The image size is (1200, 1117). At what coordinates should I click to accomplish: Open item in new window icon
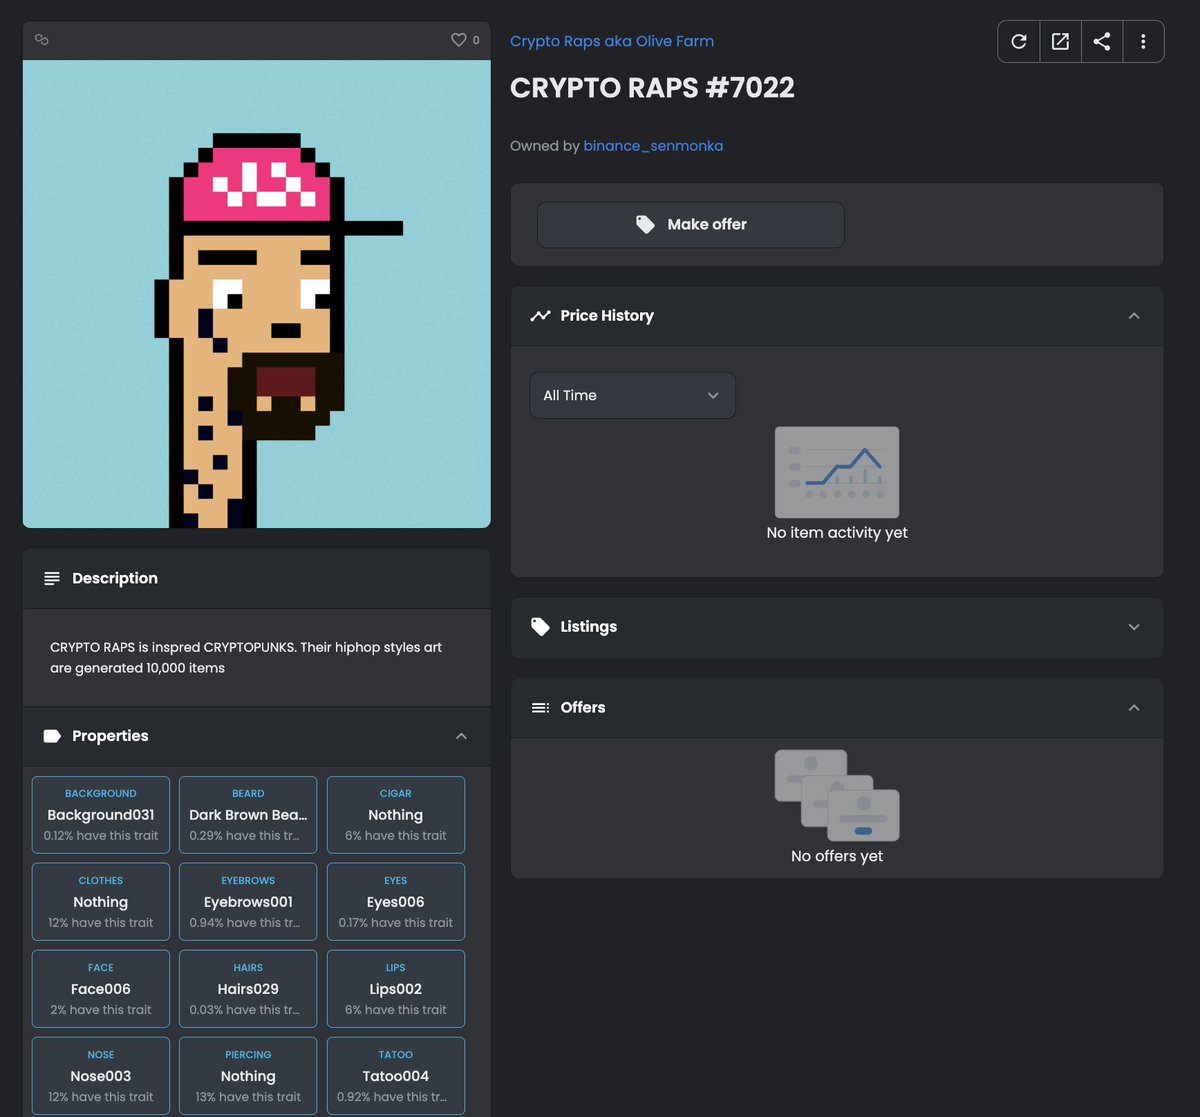(x=1060, y=42)
